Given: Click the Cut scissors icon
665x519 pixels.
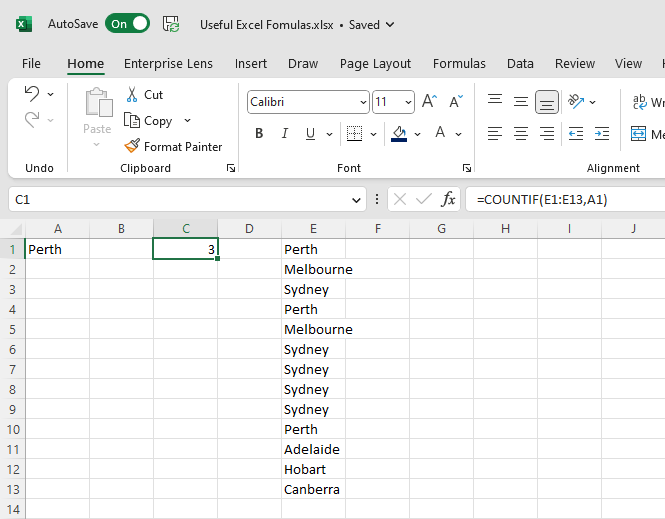Looking at the screenshot, I should click(132, 95).
